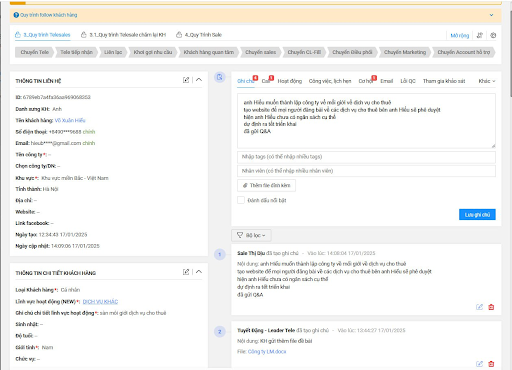
Task: Open the Công việc, lịch hẹn tab
Action: click(x=330, y=81)
